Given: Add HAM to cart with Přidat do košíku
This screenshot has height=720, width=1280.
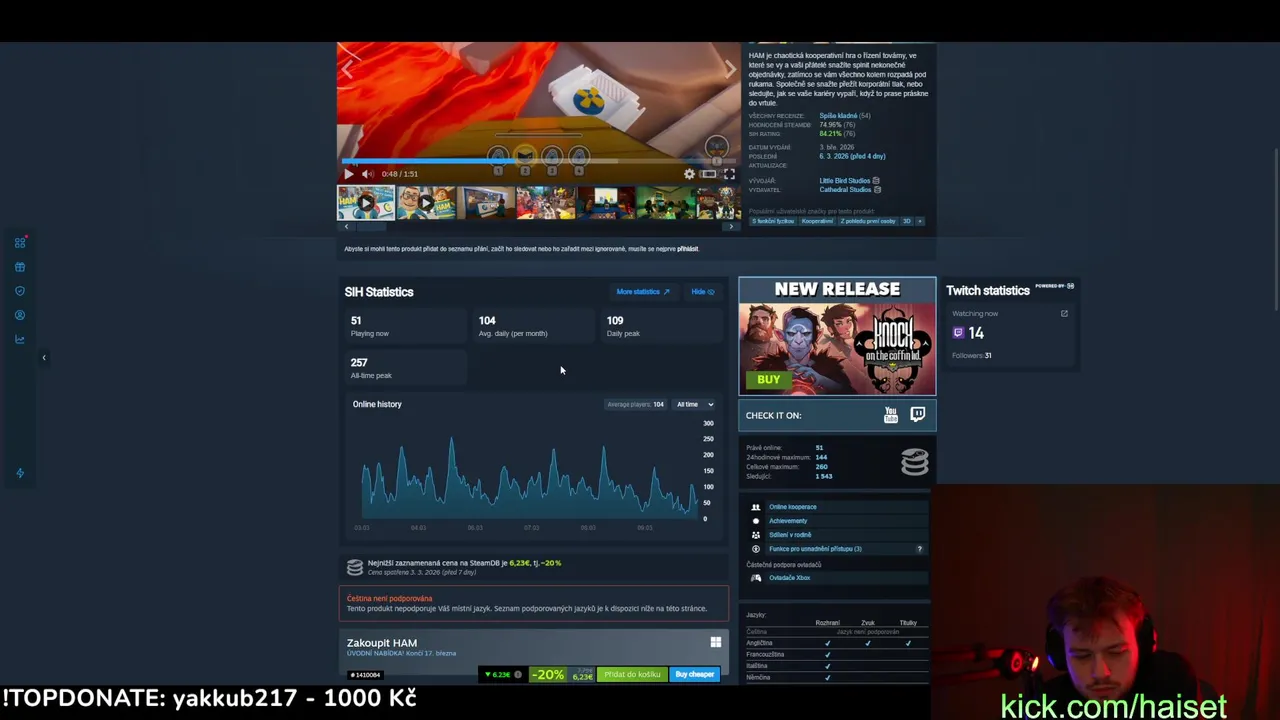Looking at the screenshot, I should pyautogui.click(x=632, y=674).
